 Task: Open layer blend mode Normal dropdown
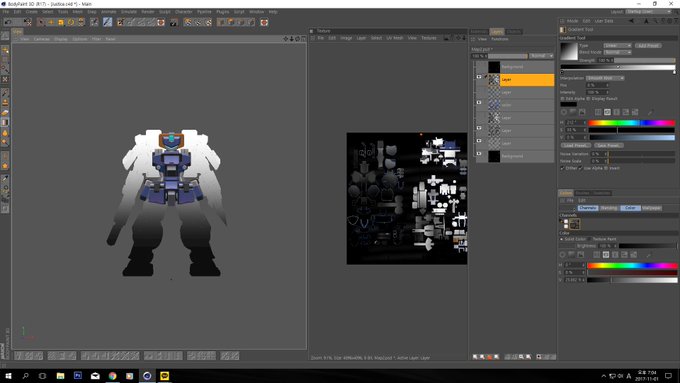pos(541,56)
